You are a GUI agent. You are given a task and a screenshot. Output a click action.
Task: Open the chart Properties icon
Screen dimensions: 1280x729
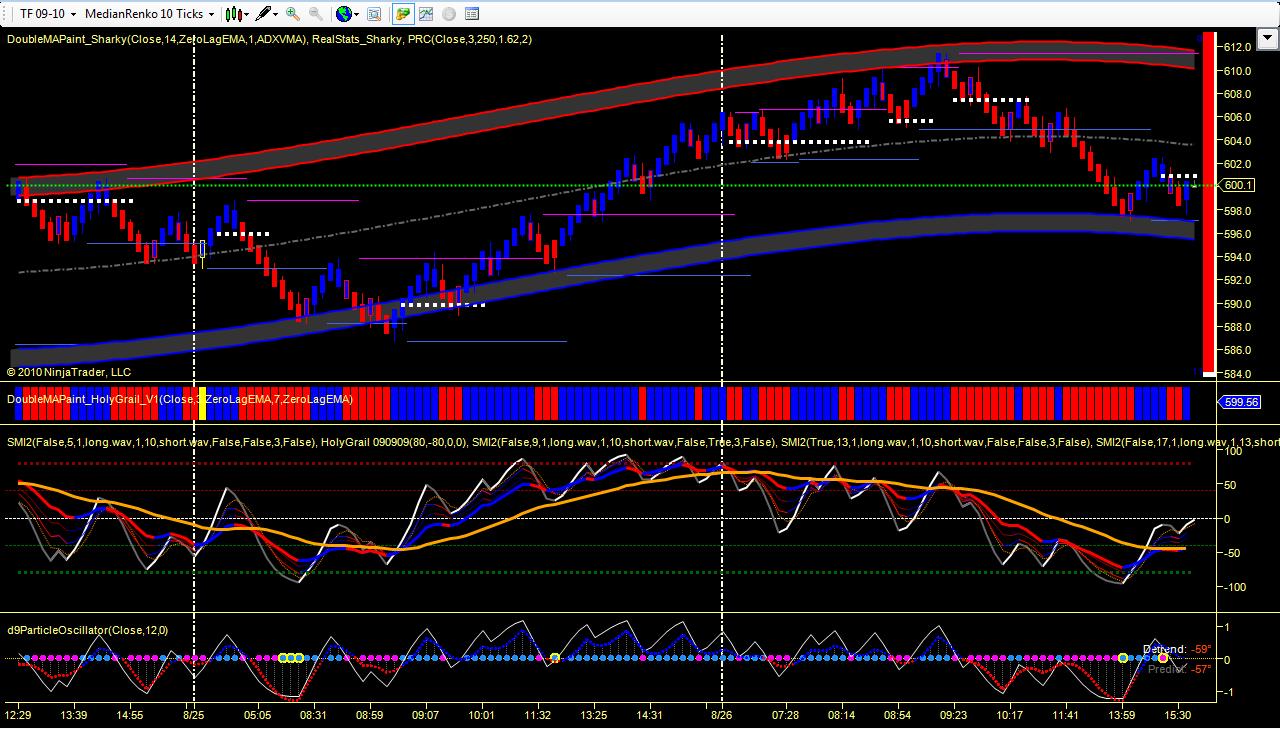472,14
